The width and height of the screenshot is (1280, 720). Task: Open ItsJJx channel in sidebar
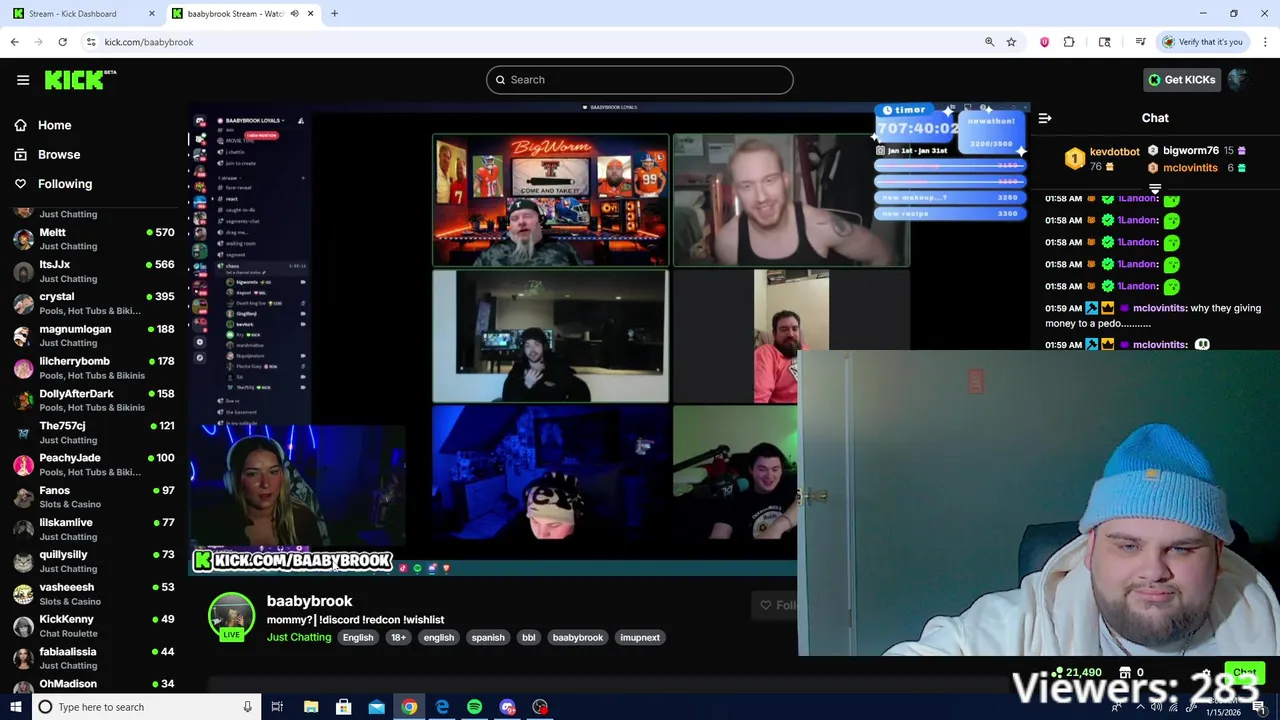[x=94, y=271]
